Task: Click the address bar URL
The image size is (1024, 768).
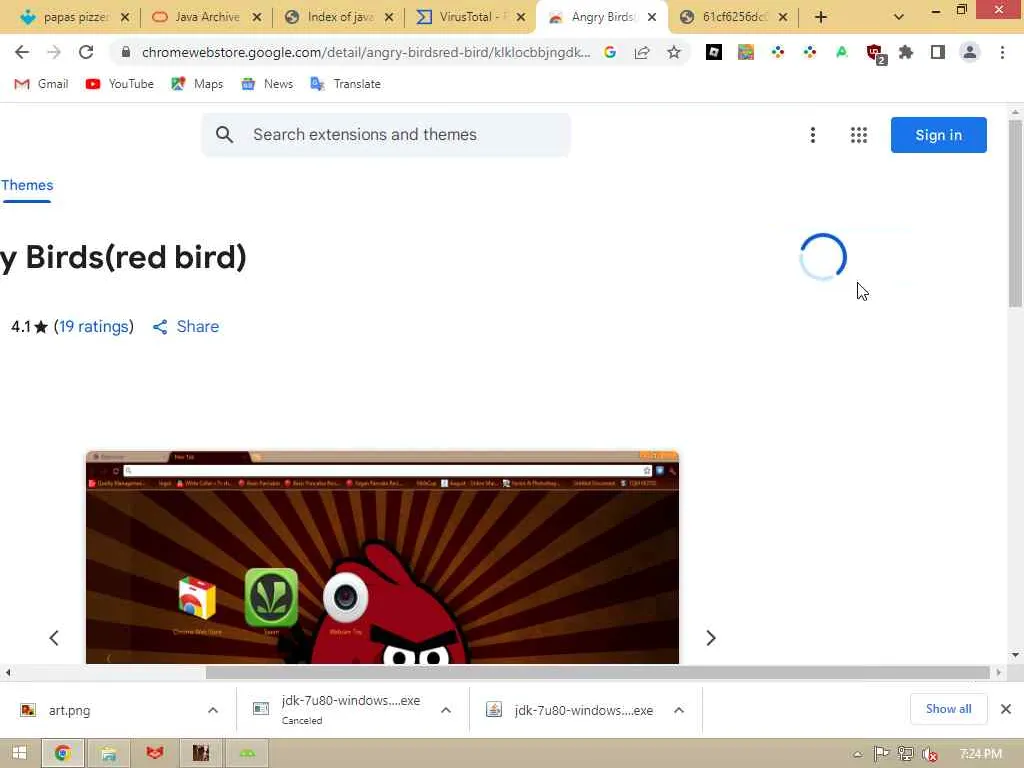Action: pos(366,52)
